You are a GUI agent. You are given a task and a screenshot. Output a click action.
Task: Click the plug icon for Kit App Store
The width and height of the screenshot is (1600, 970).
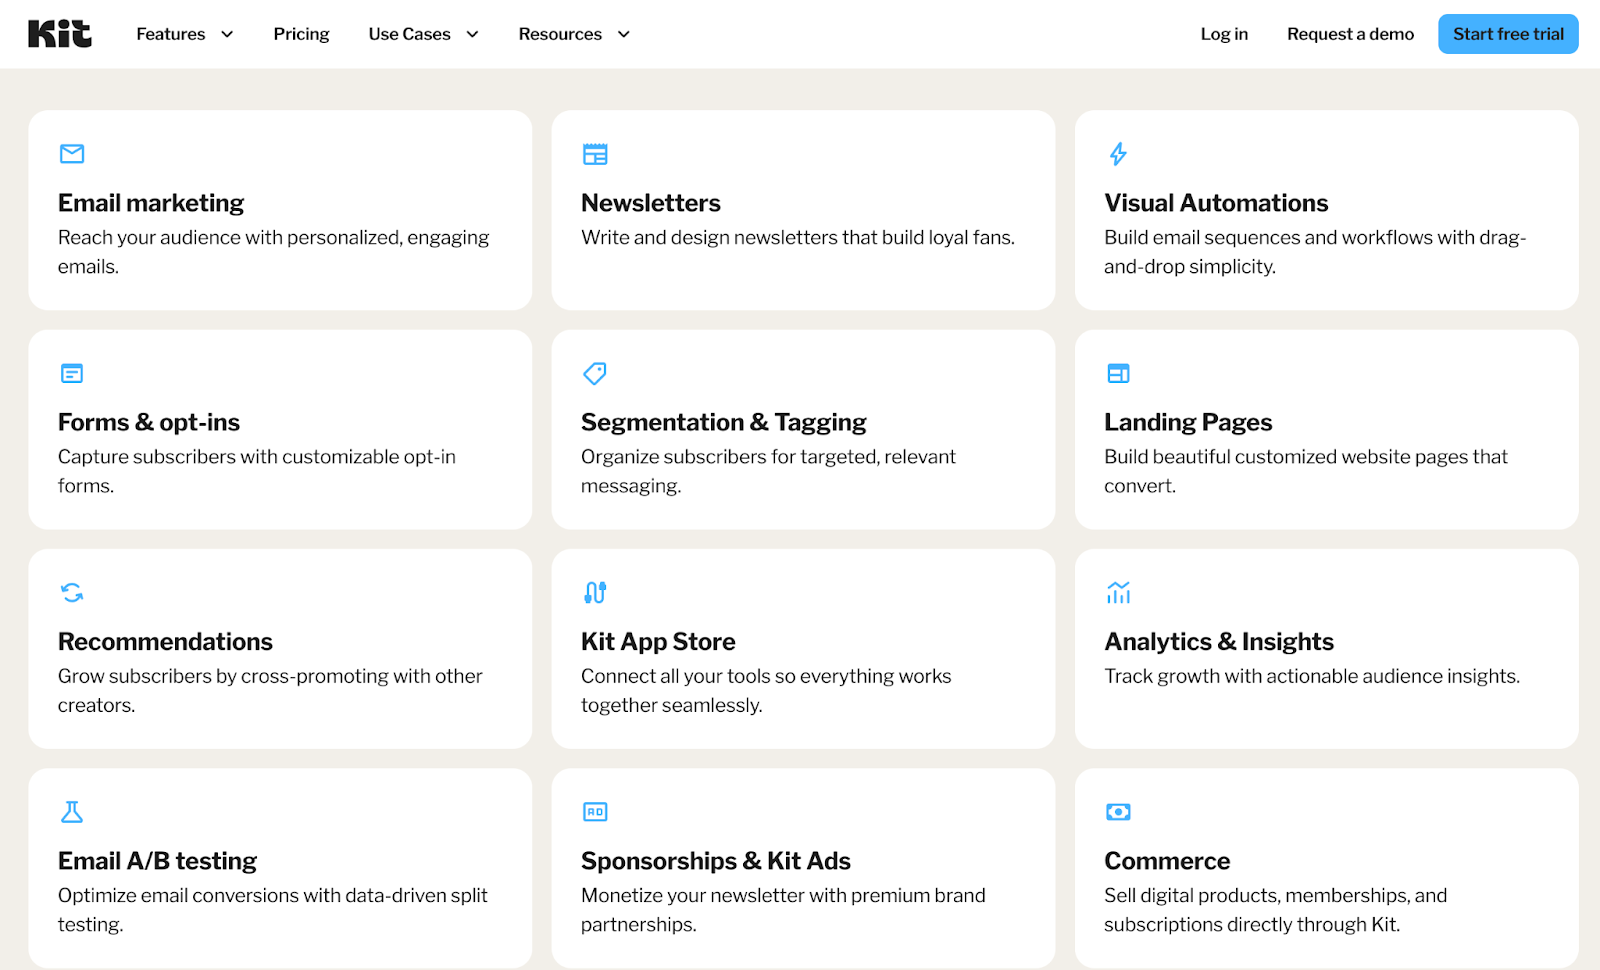tap(595, 593)
